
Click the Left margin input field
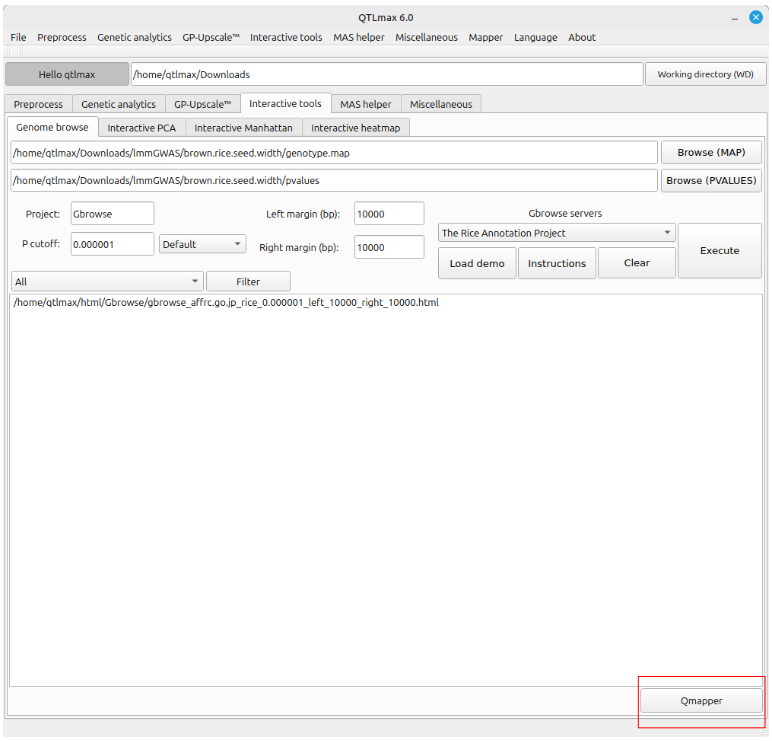[x=388, y=214]
